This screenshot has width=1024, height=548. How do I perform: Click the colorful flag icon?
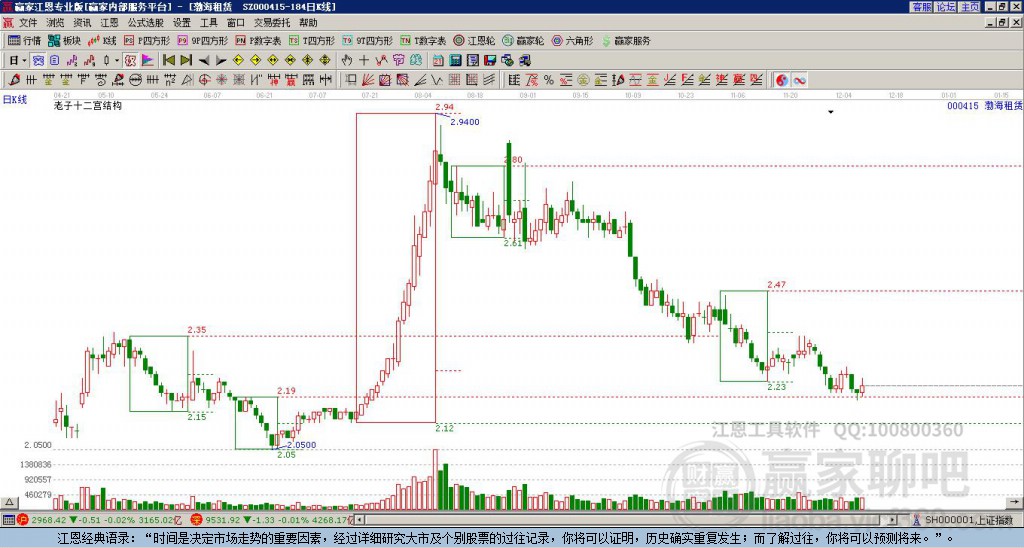(148, 61)
